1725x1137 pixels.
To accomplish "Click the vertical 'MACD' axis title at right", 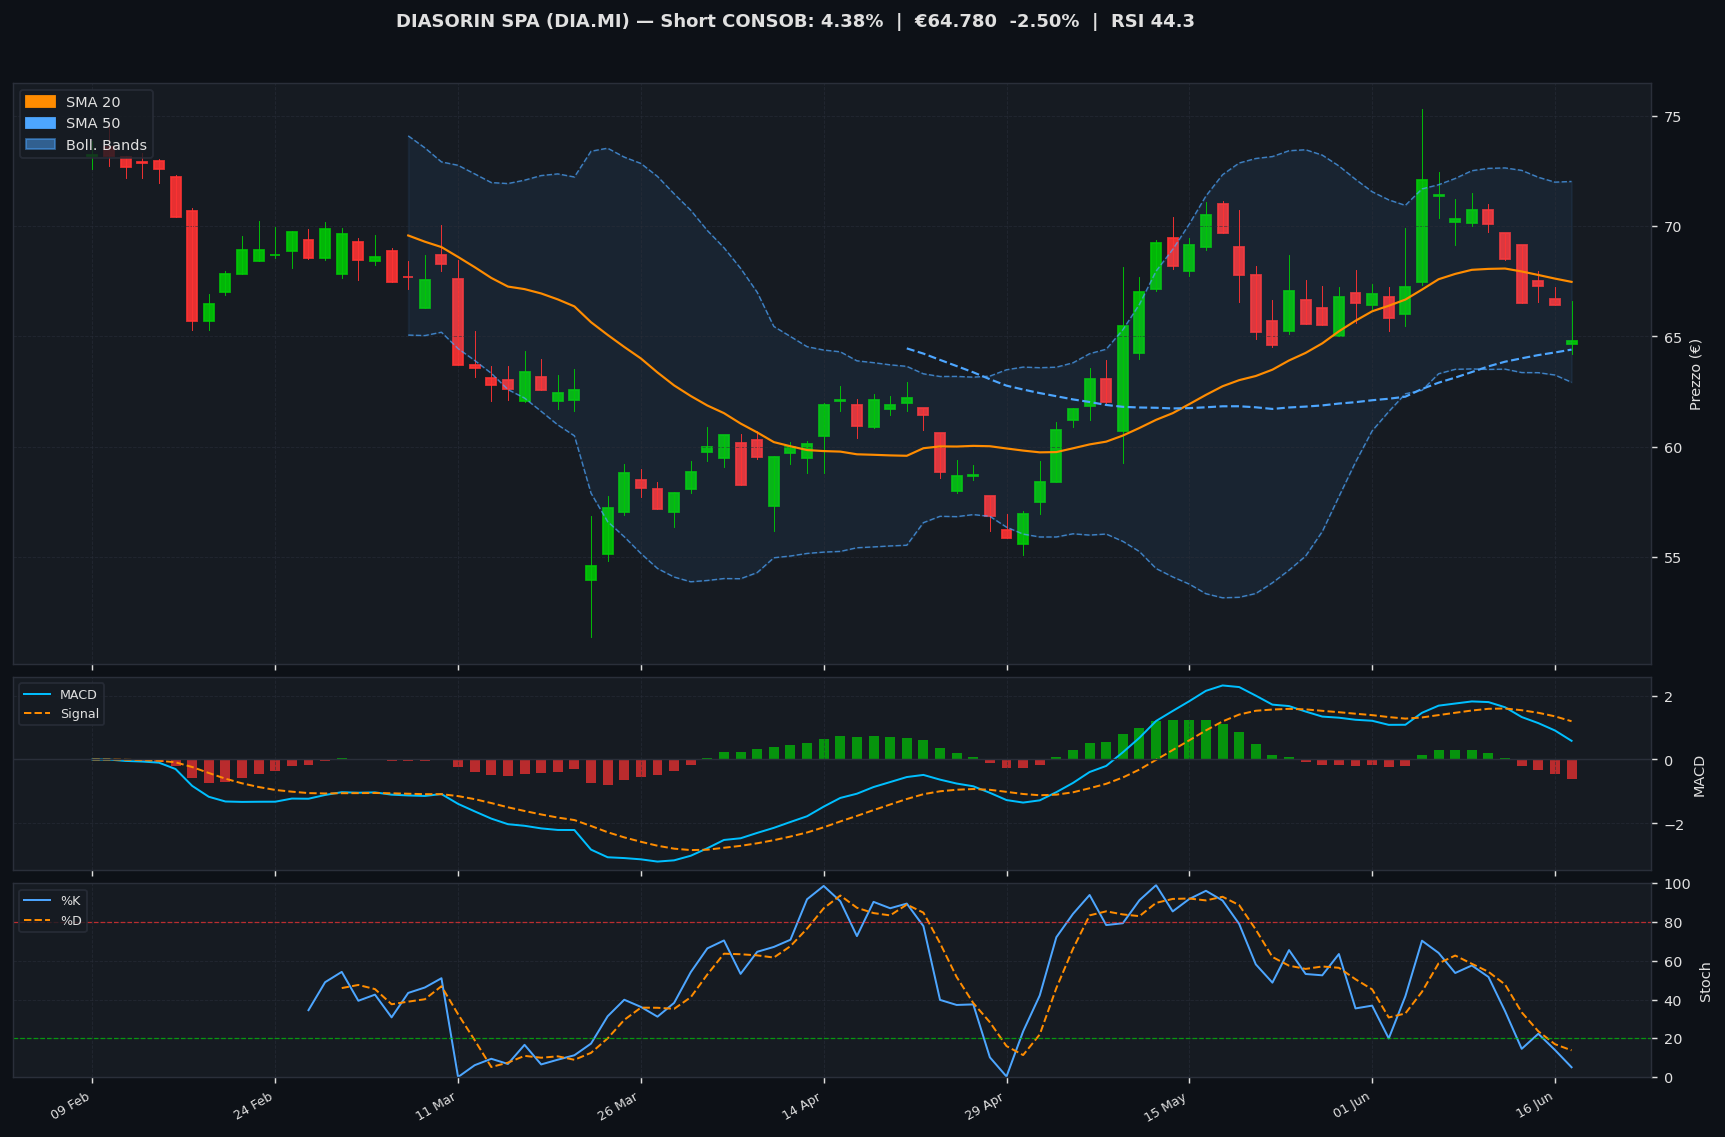I will click(1699, 776).
